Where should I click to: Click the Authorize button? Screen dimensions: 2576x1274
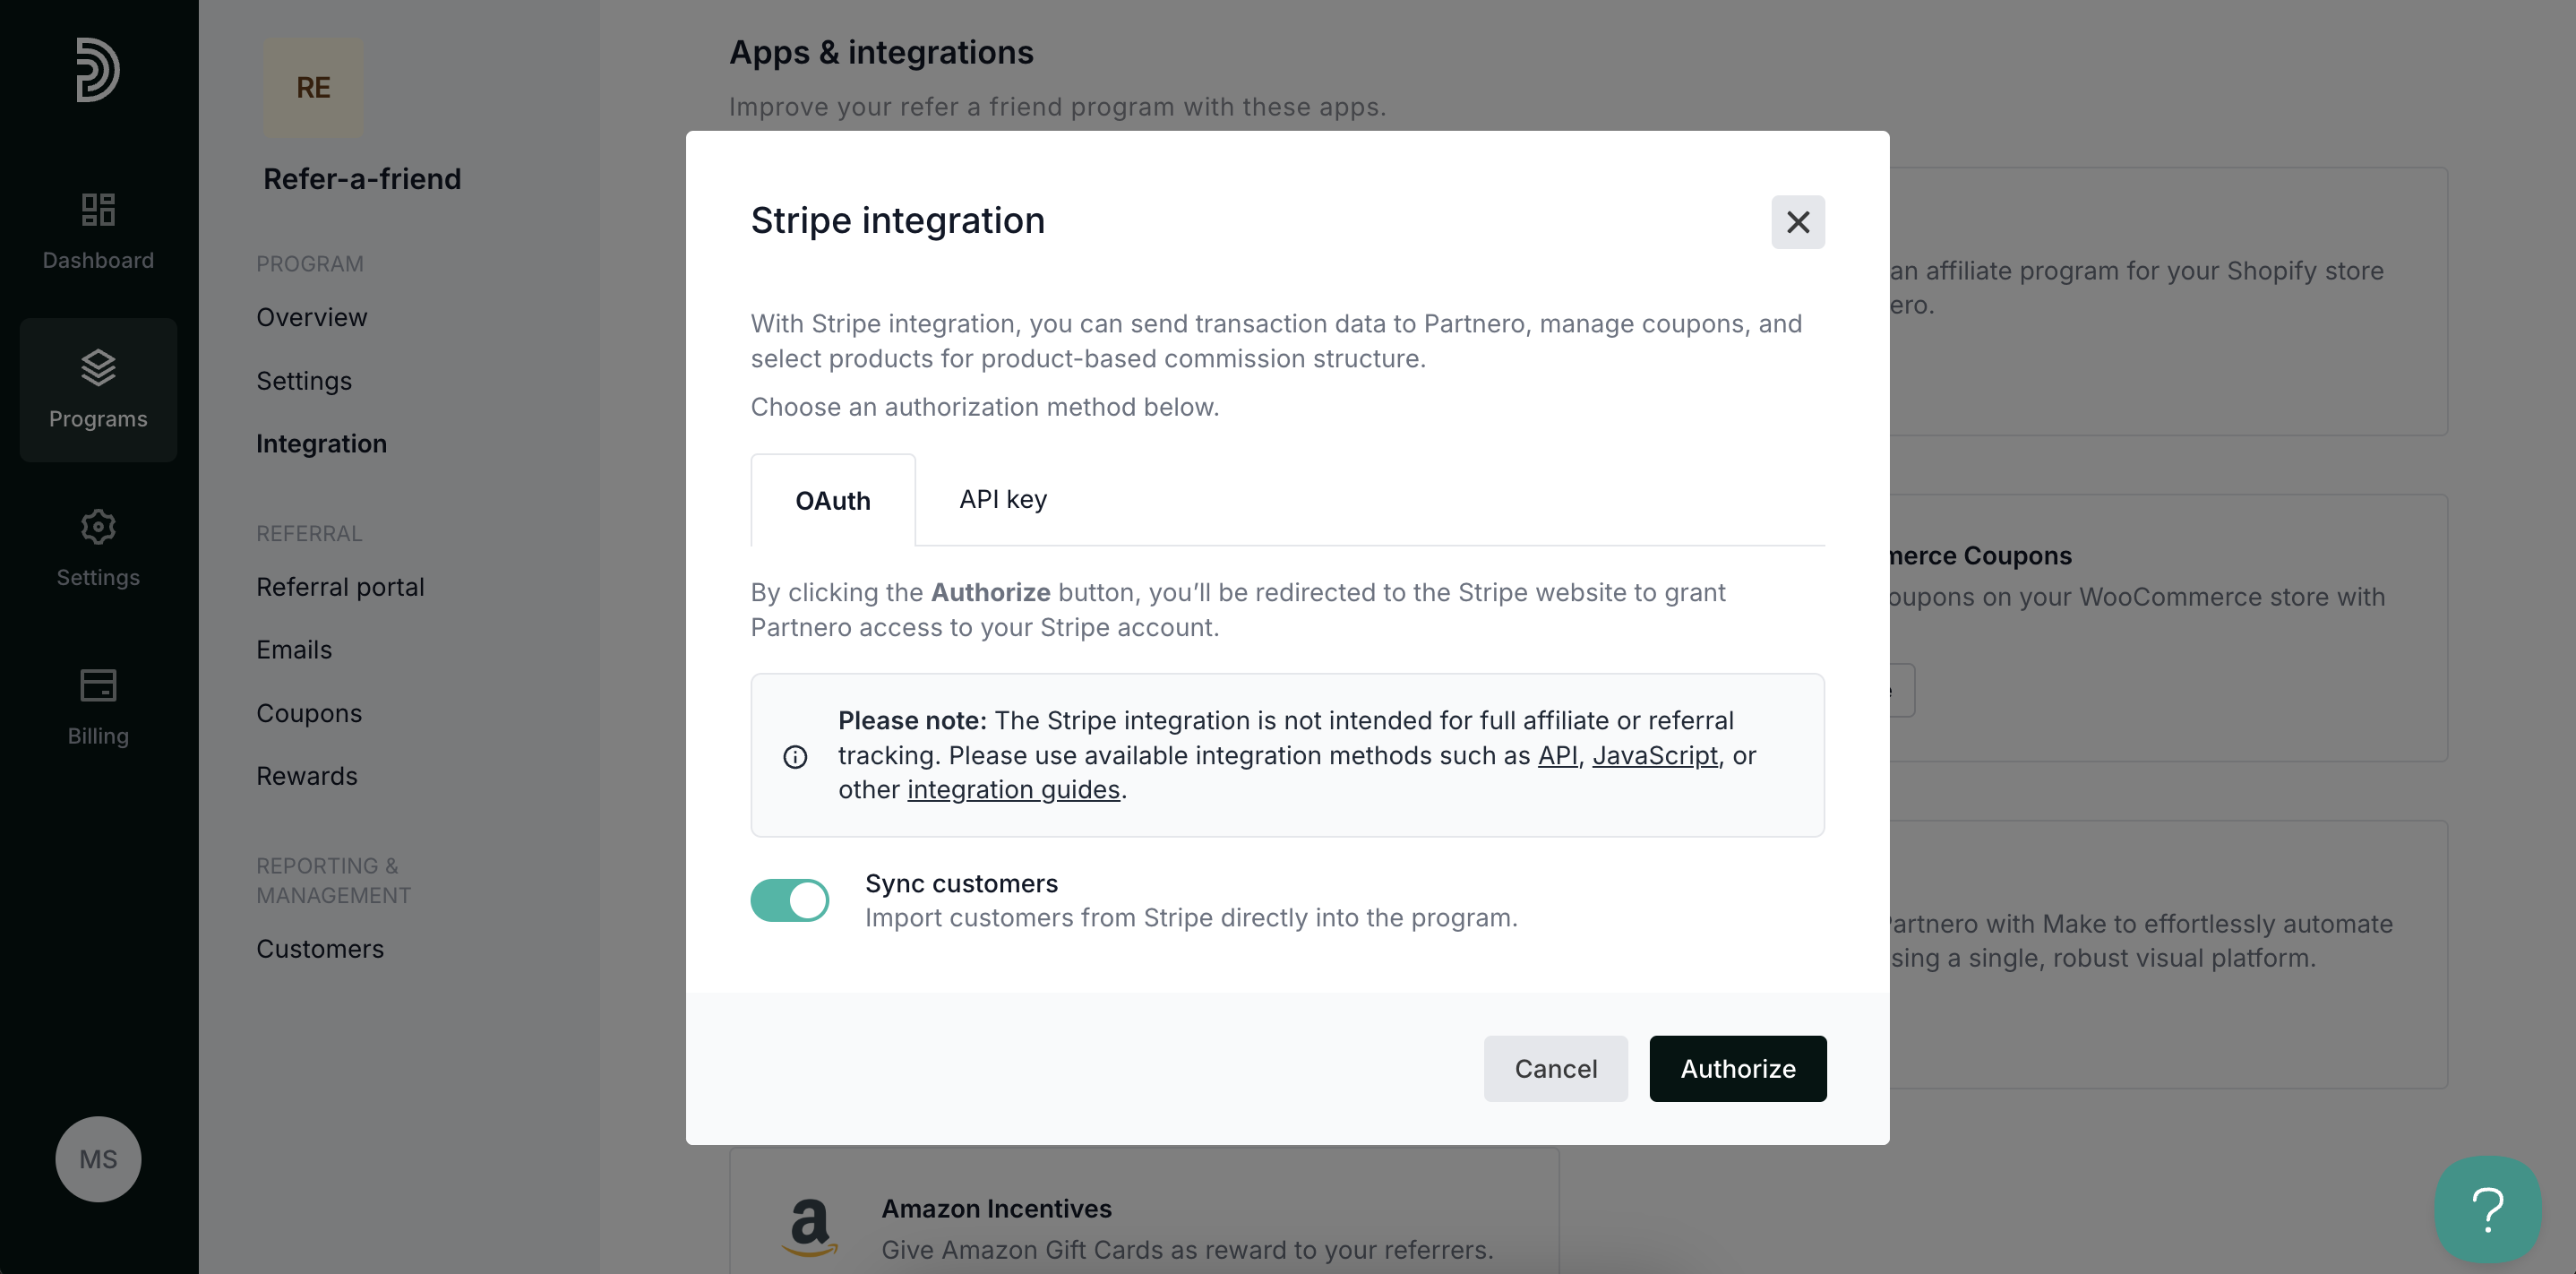coord(1737,1068)
